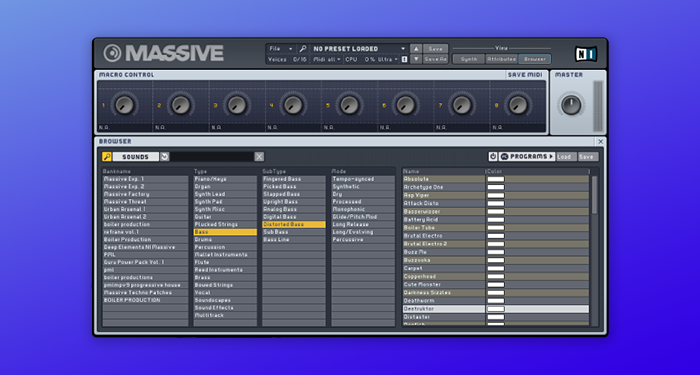Click color swatch for Destruktor preset

click(496, 309)
